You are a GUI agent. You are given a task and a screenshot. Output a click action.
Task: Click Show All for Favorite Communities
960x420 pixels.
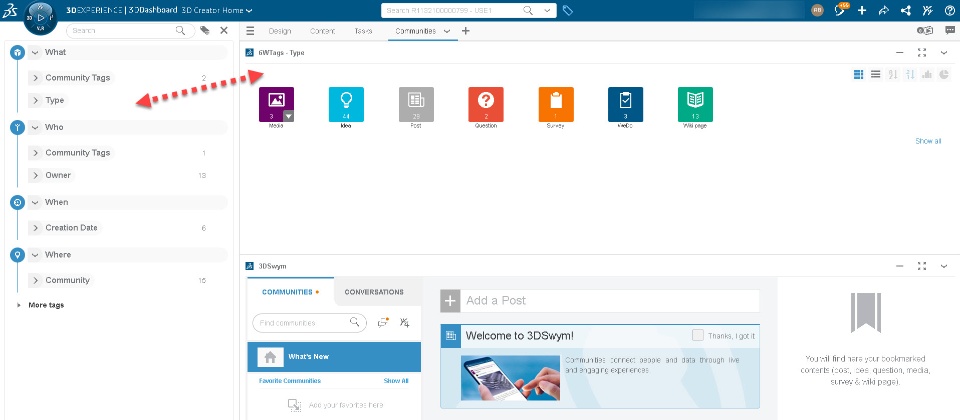tap(396, 381)
